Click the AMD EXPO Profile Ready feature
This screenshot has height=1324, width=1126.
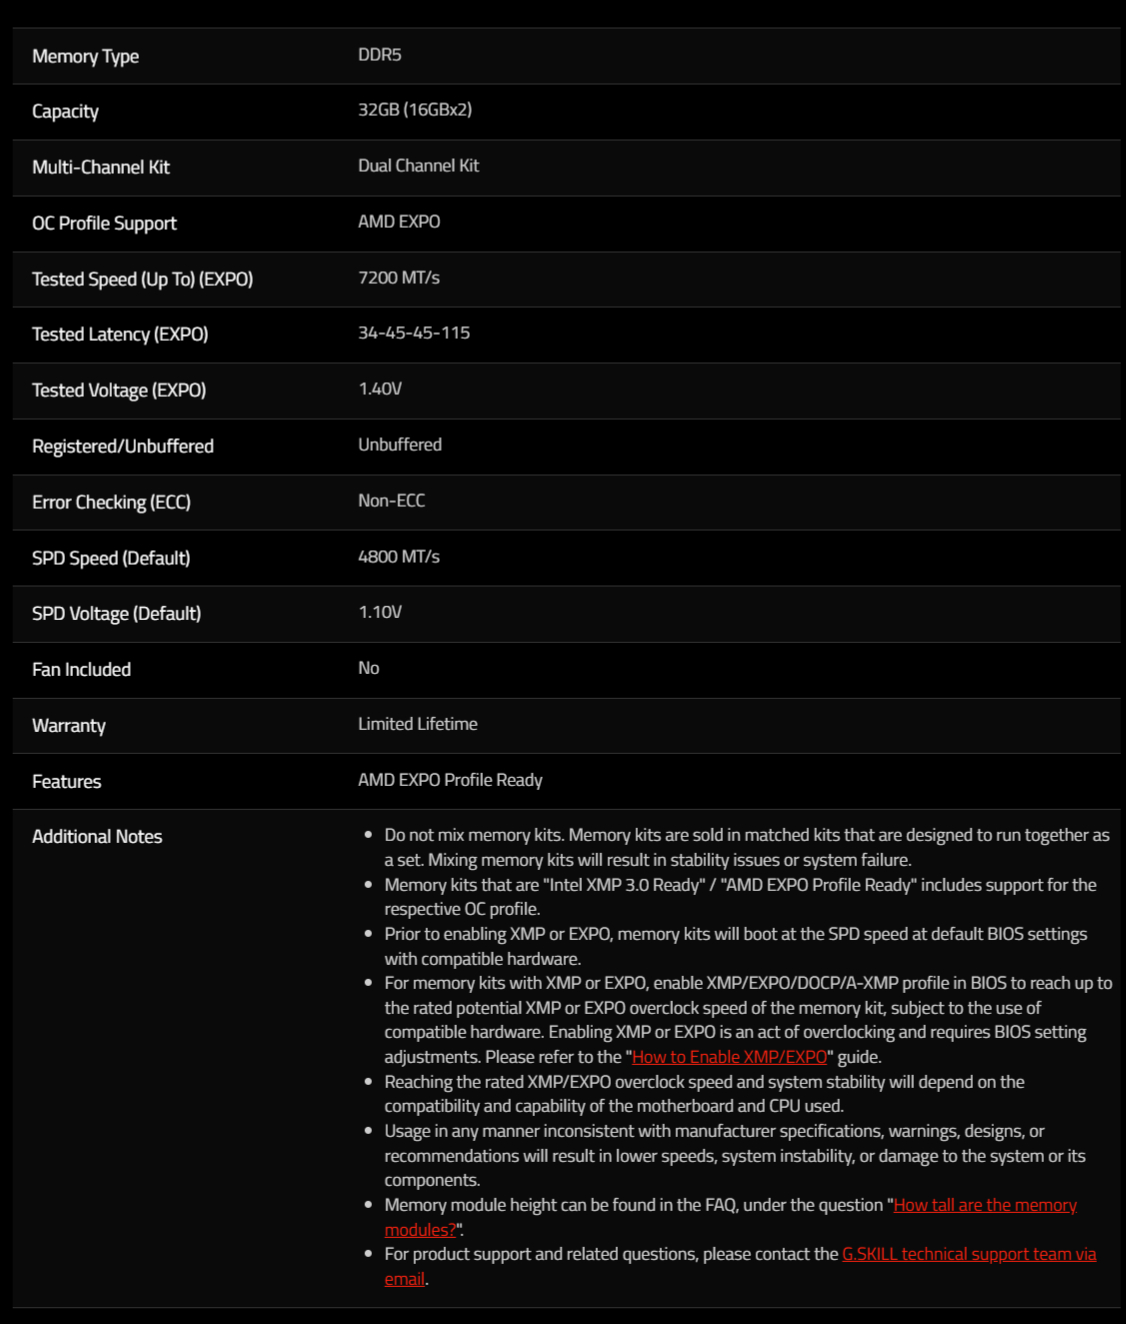[x=450, y=780]
